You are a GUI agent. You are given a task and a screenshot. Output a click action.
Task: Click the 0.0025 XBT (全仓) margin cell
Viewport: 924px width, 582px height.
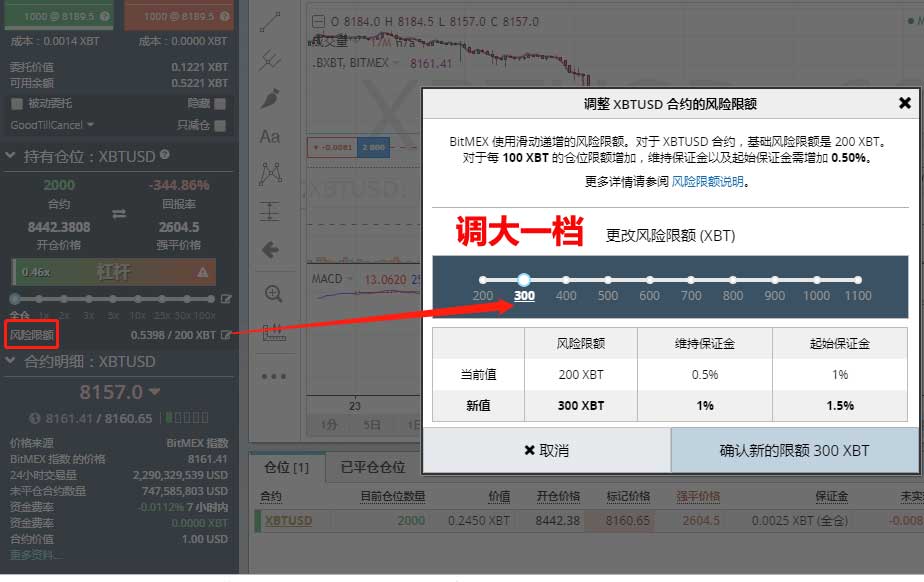point(800,521)
